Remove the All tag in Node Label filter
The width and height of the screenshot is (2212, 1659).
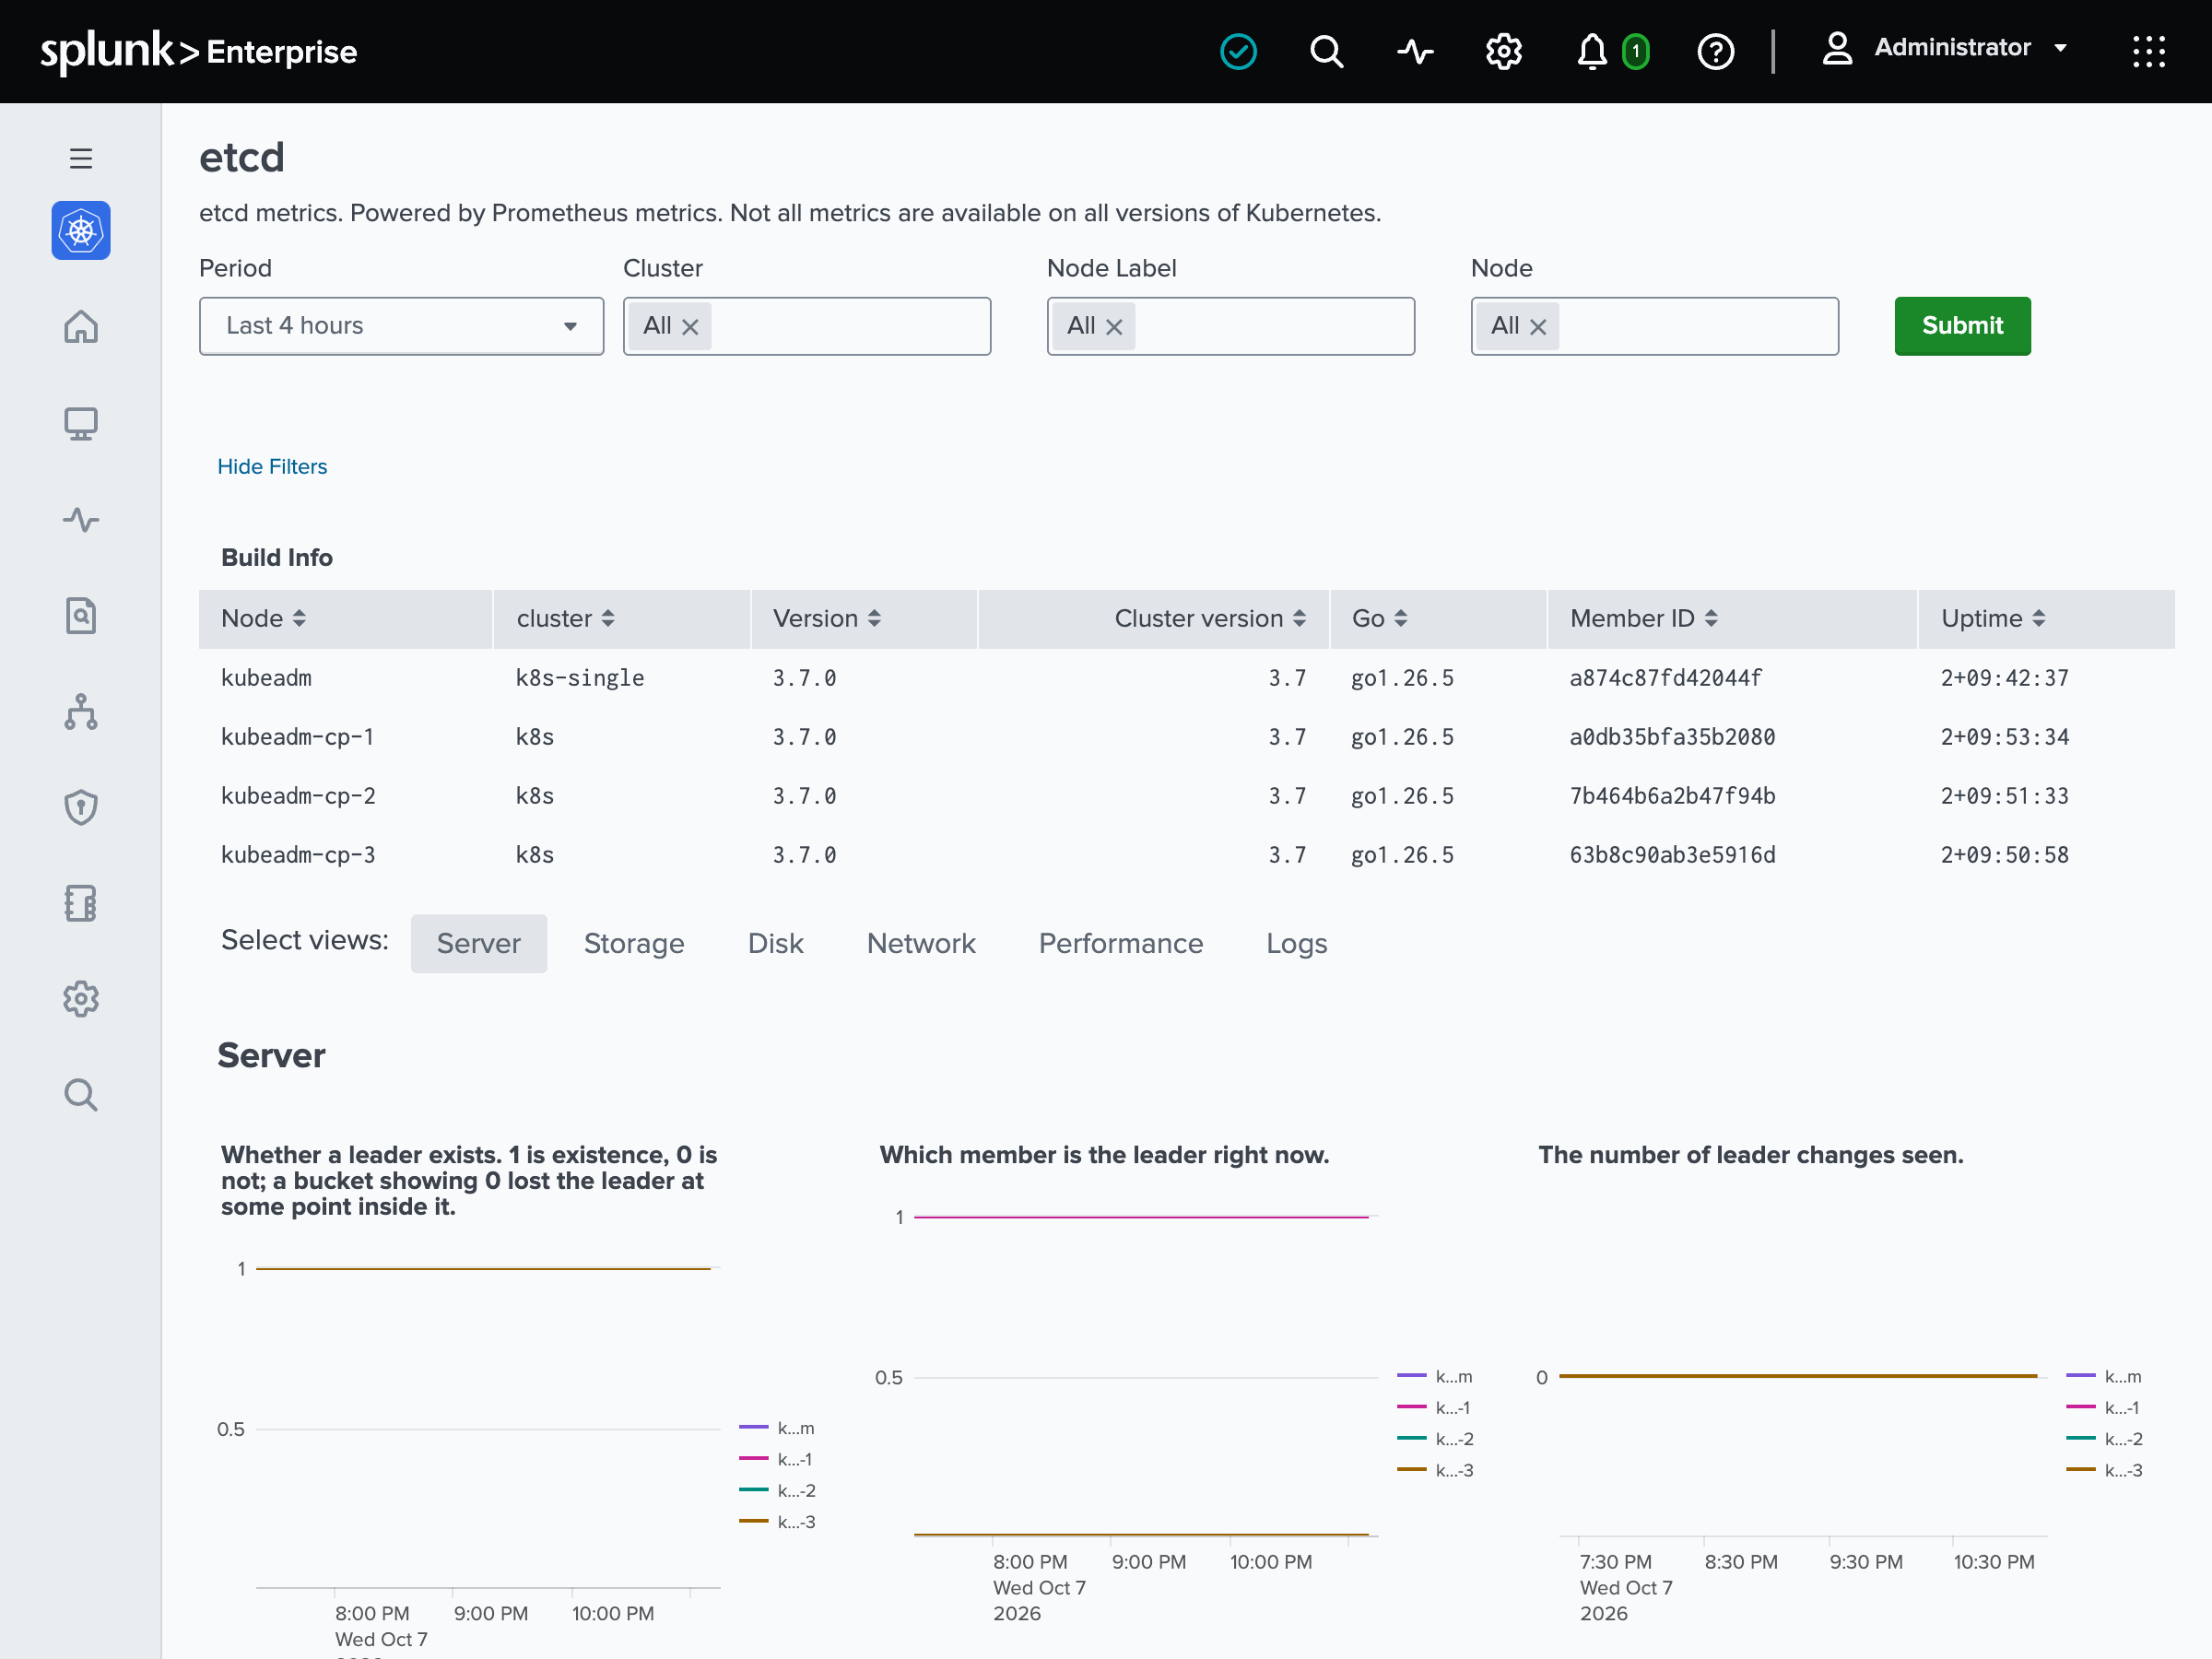point(1114,326)
